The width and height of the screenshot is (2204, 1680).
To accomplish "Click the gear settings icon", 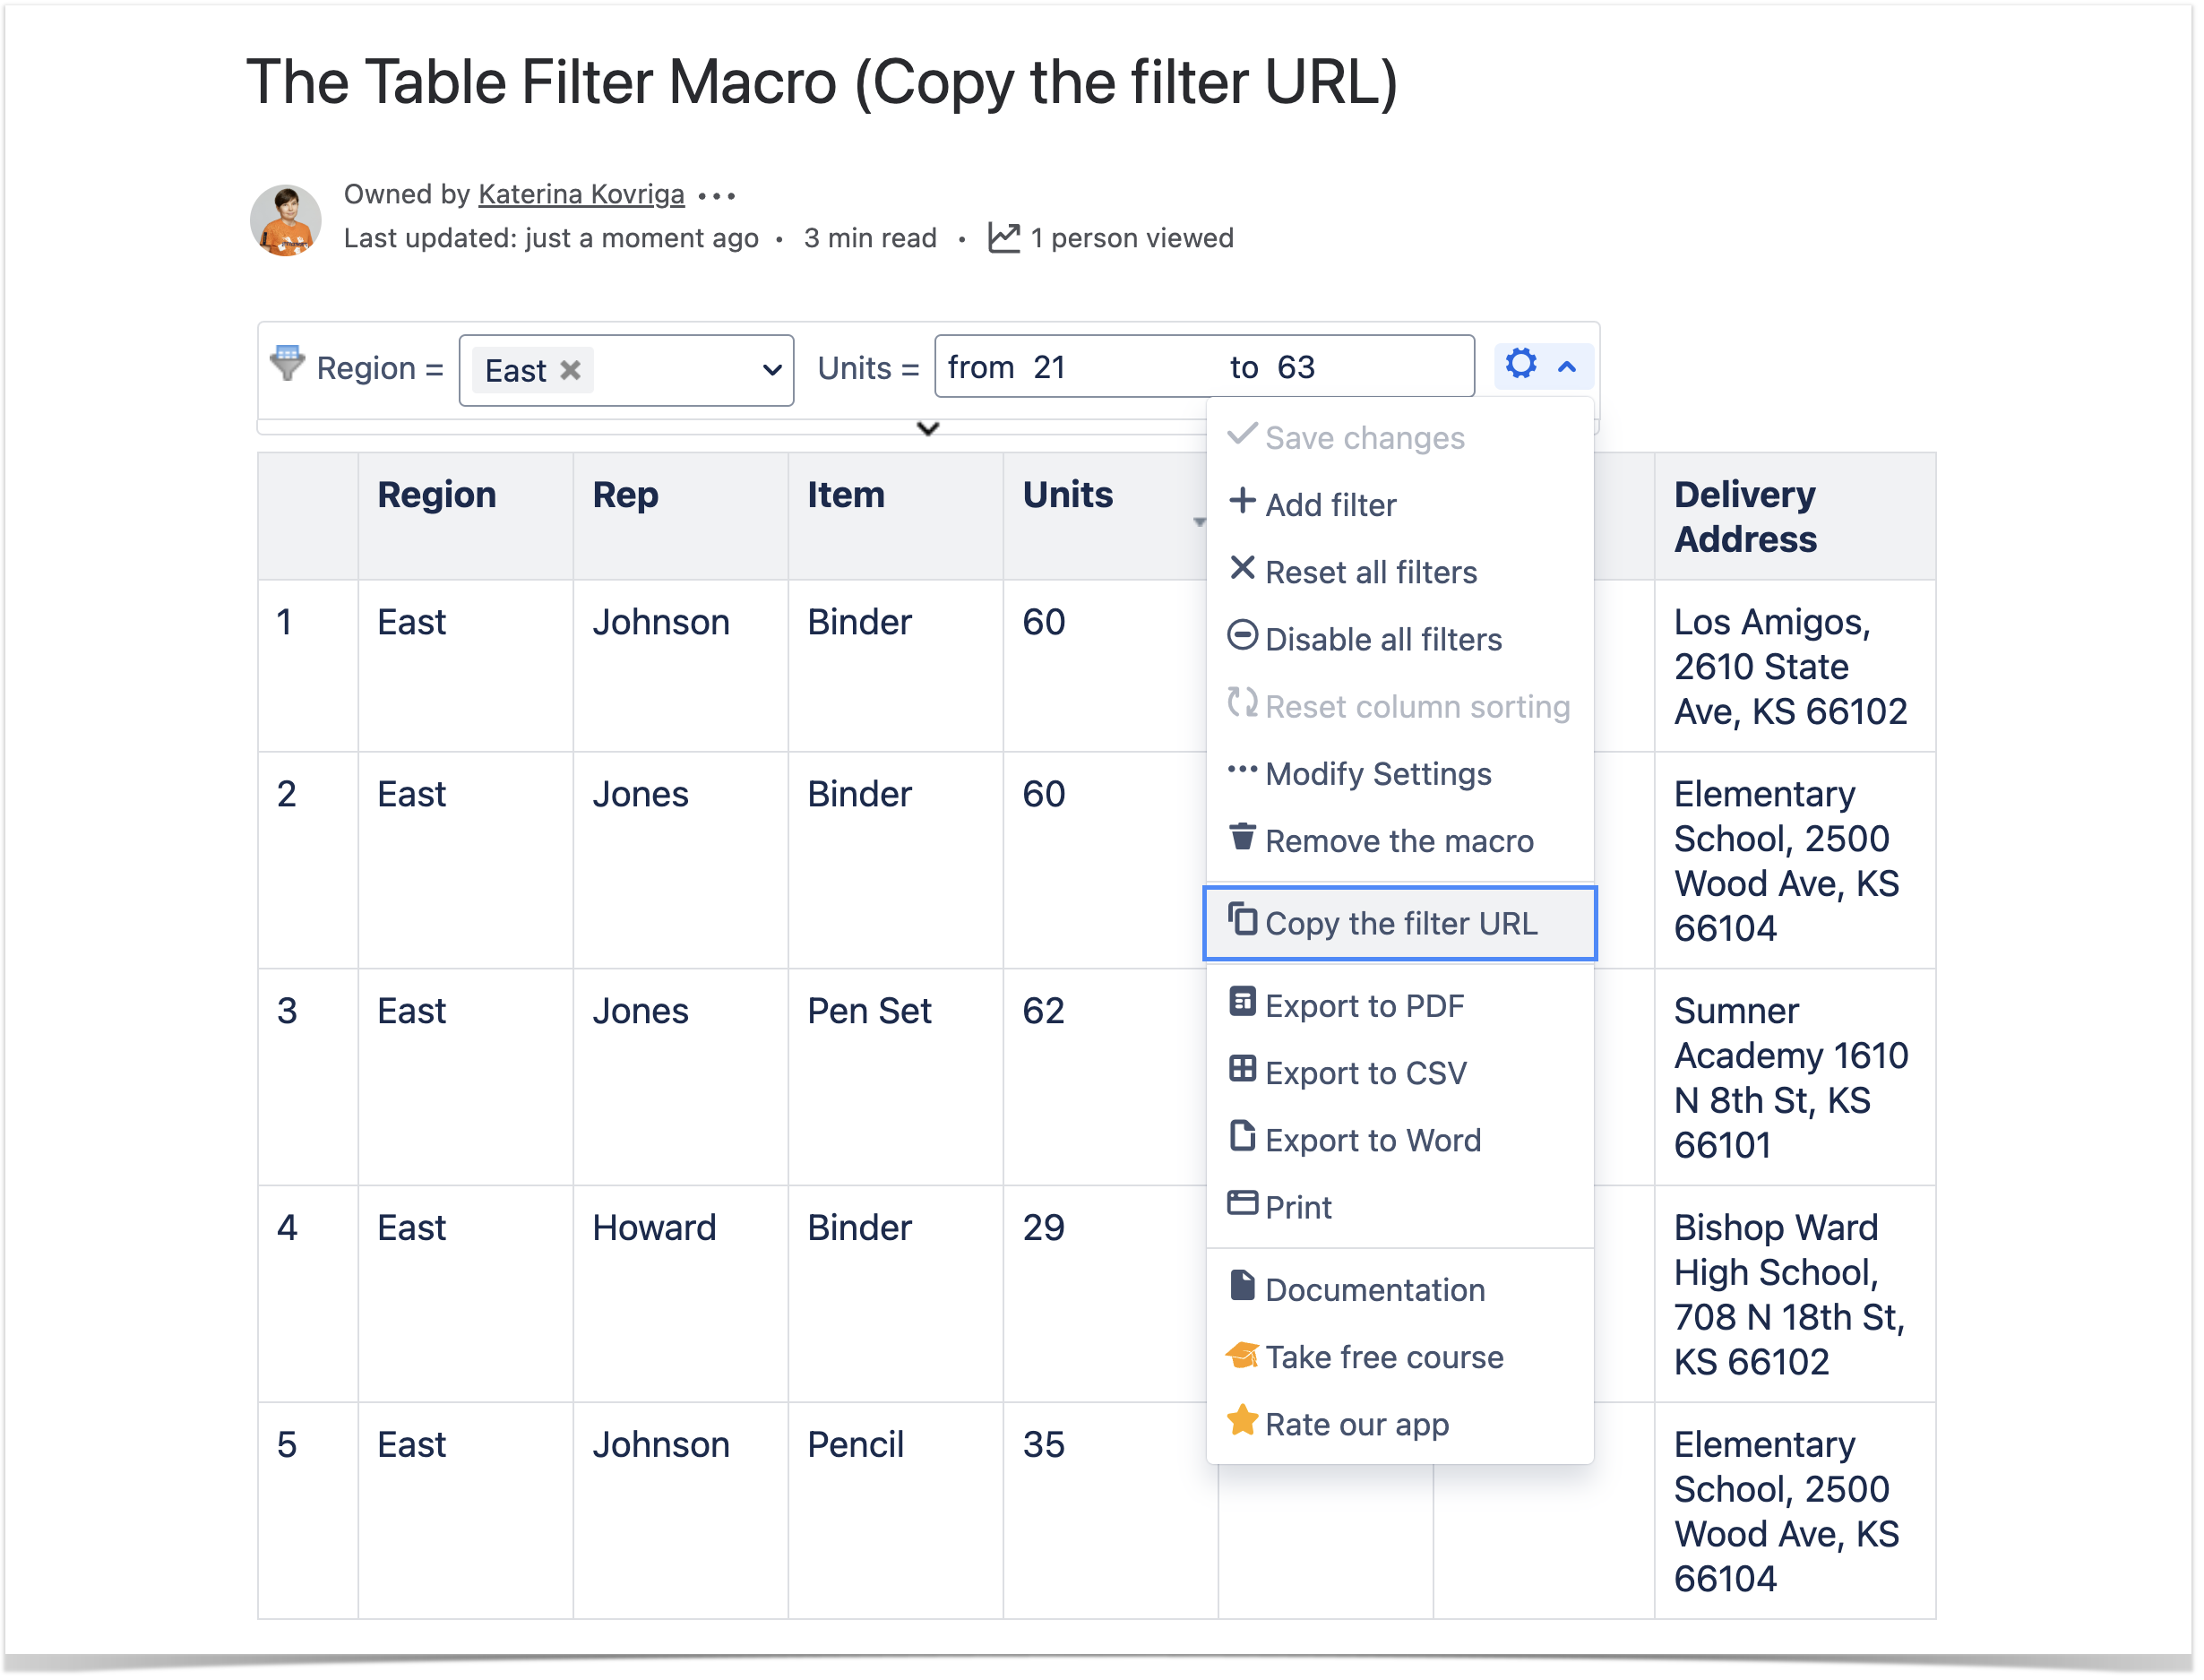I will click(1521, 365).
